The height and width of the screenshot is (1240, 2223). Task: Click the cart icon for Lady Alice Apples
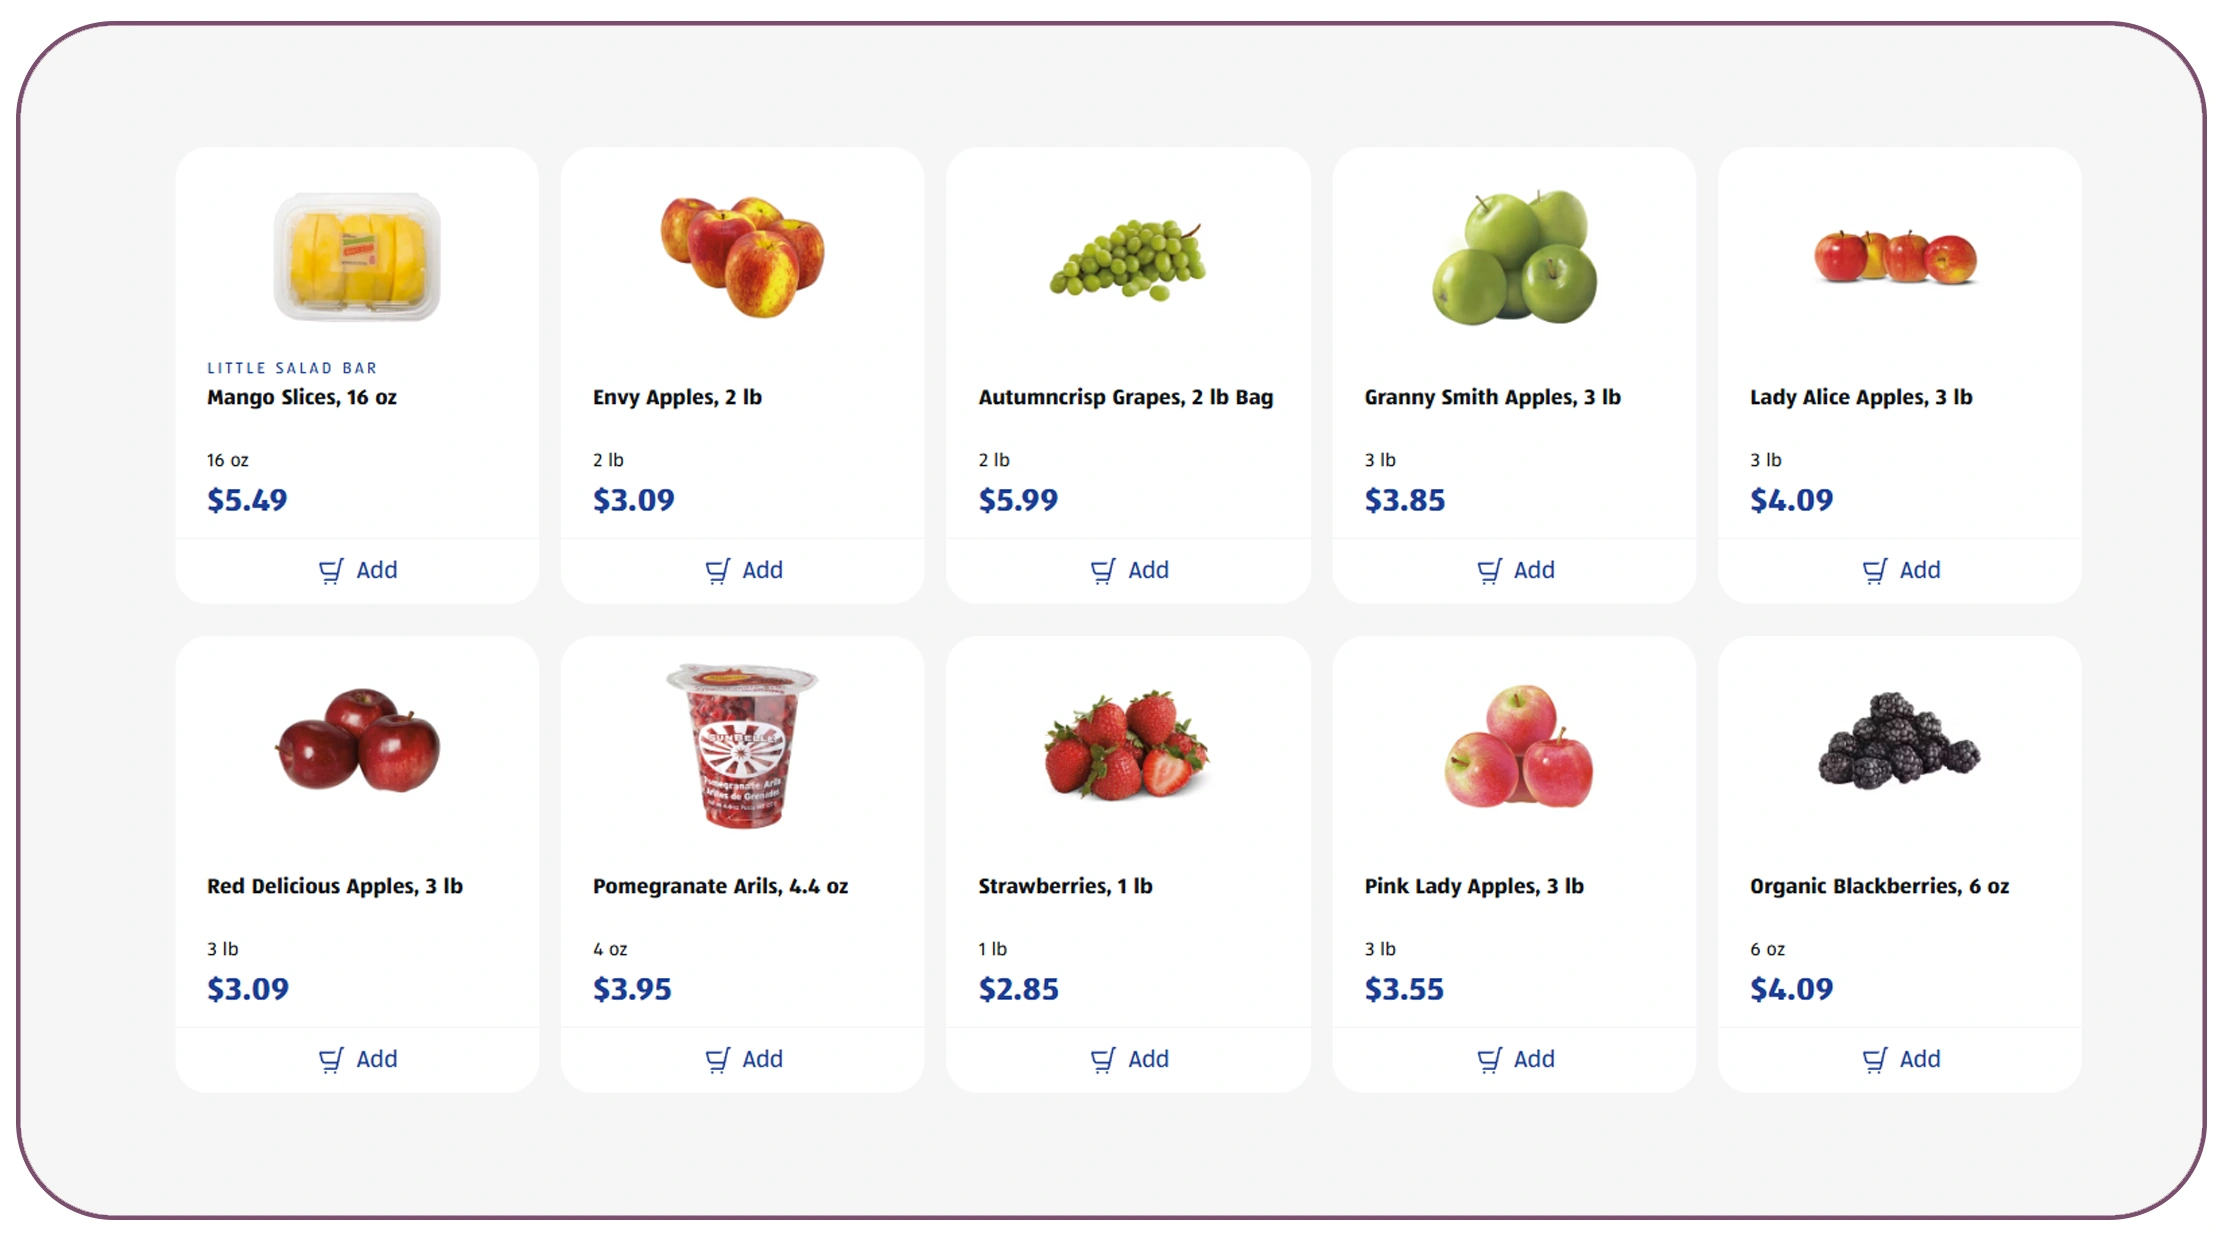pyautogui.click(x=1876, y=570)
